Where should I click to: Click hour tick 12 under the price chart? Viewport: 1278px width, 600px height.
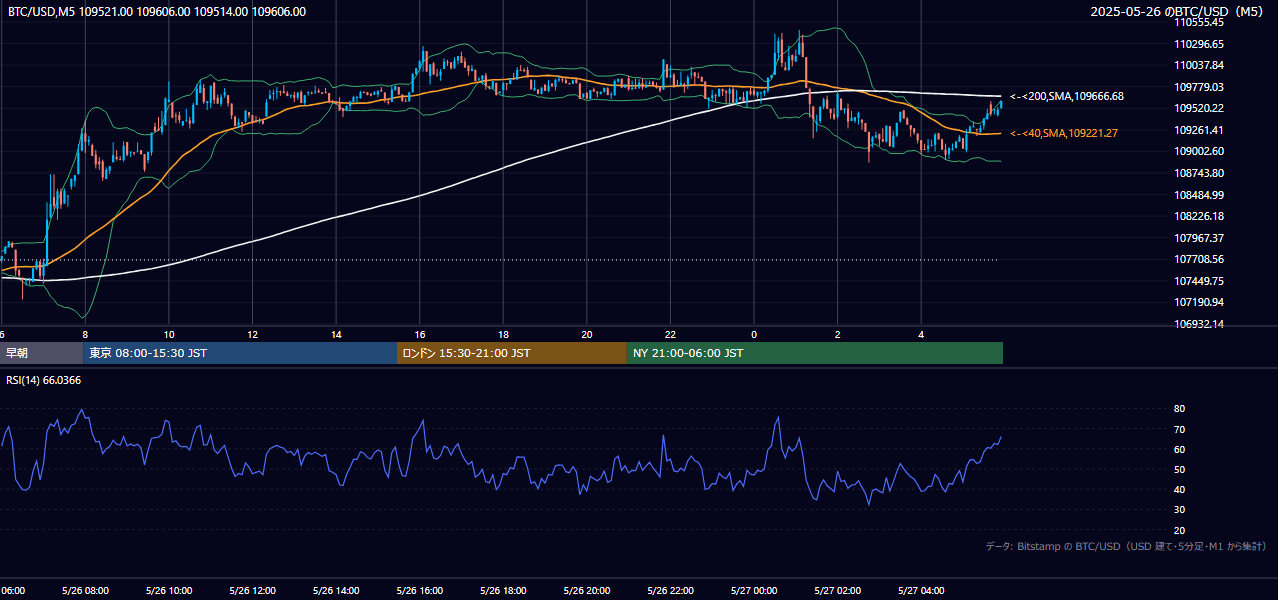[x=252, y=334]
